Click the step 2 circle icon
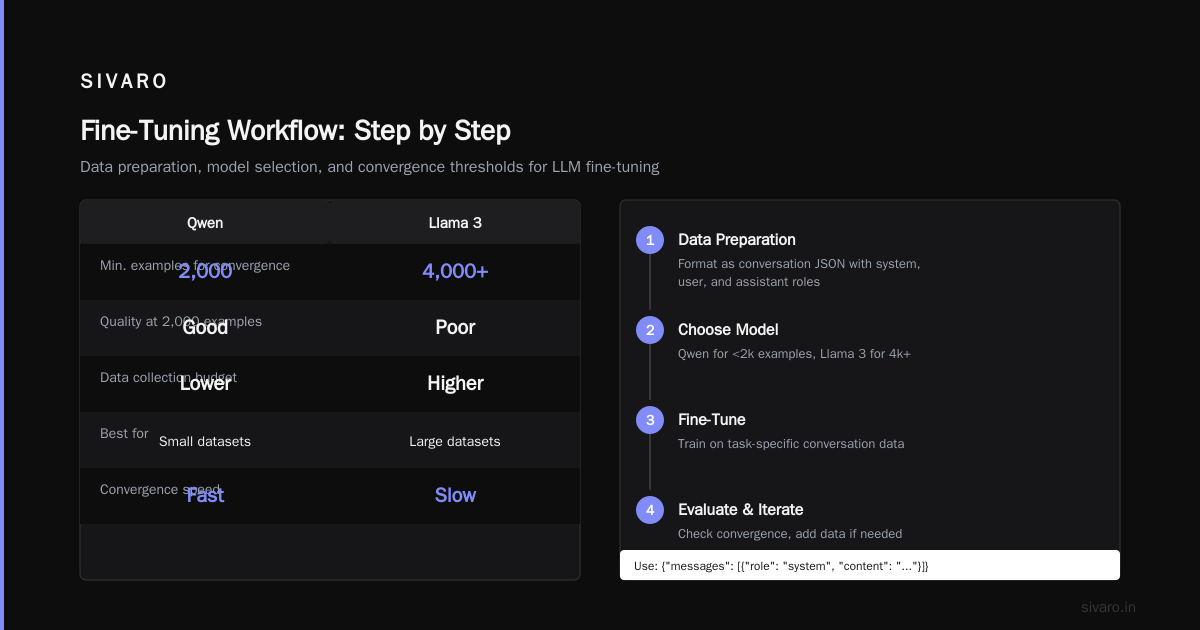 coord(650,330)
